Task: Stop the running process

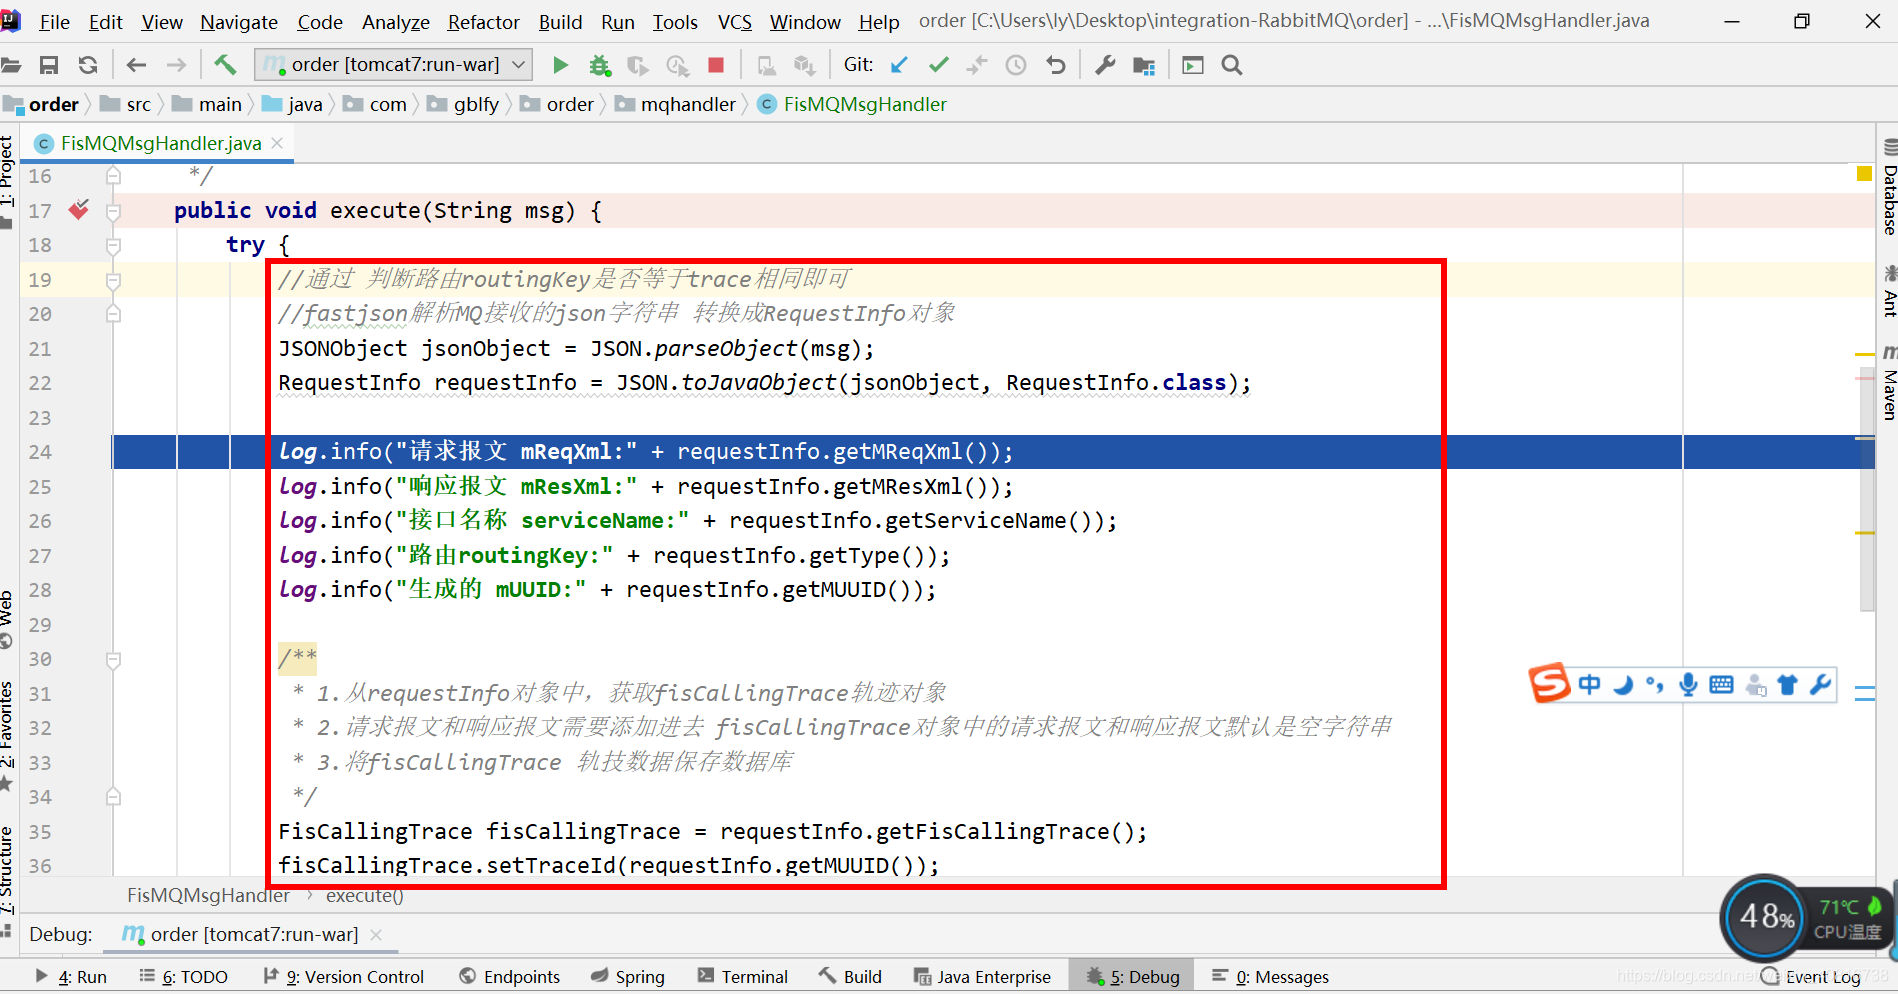Action: [x=715, y=65]
